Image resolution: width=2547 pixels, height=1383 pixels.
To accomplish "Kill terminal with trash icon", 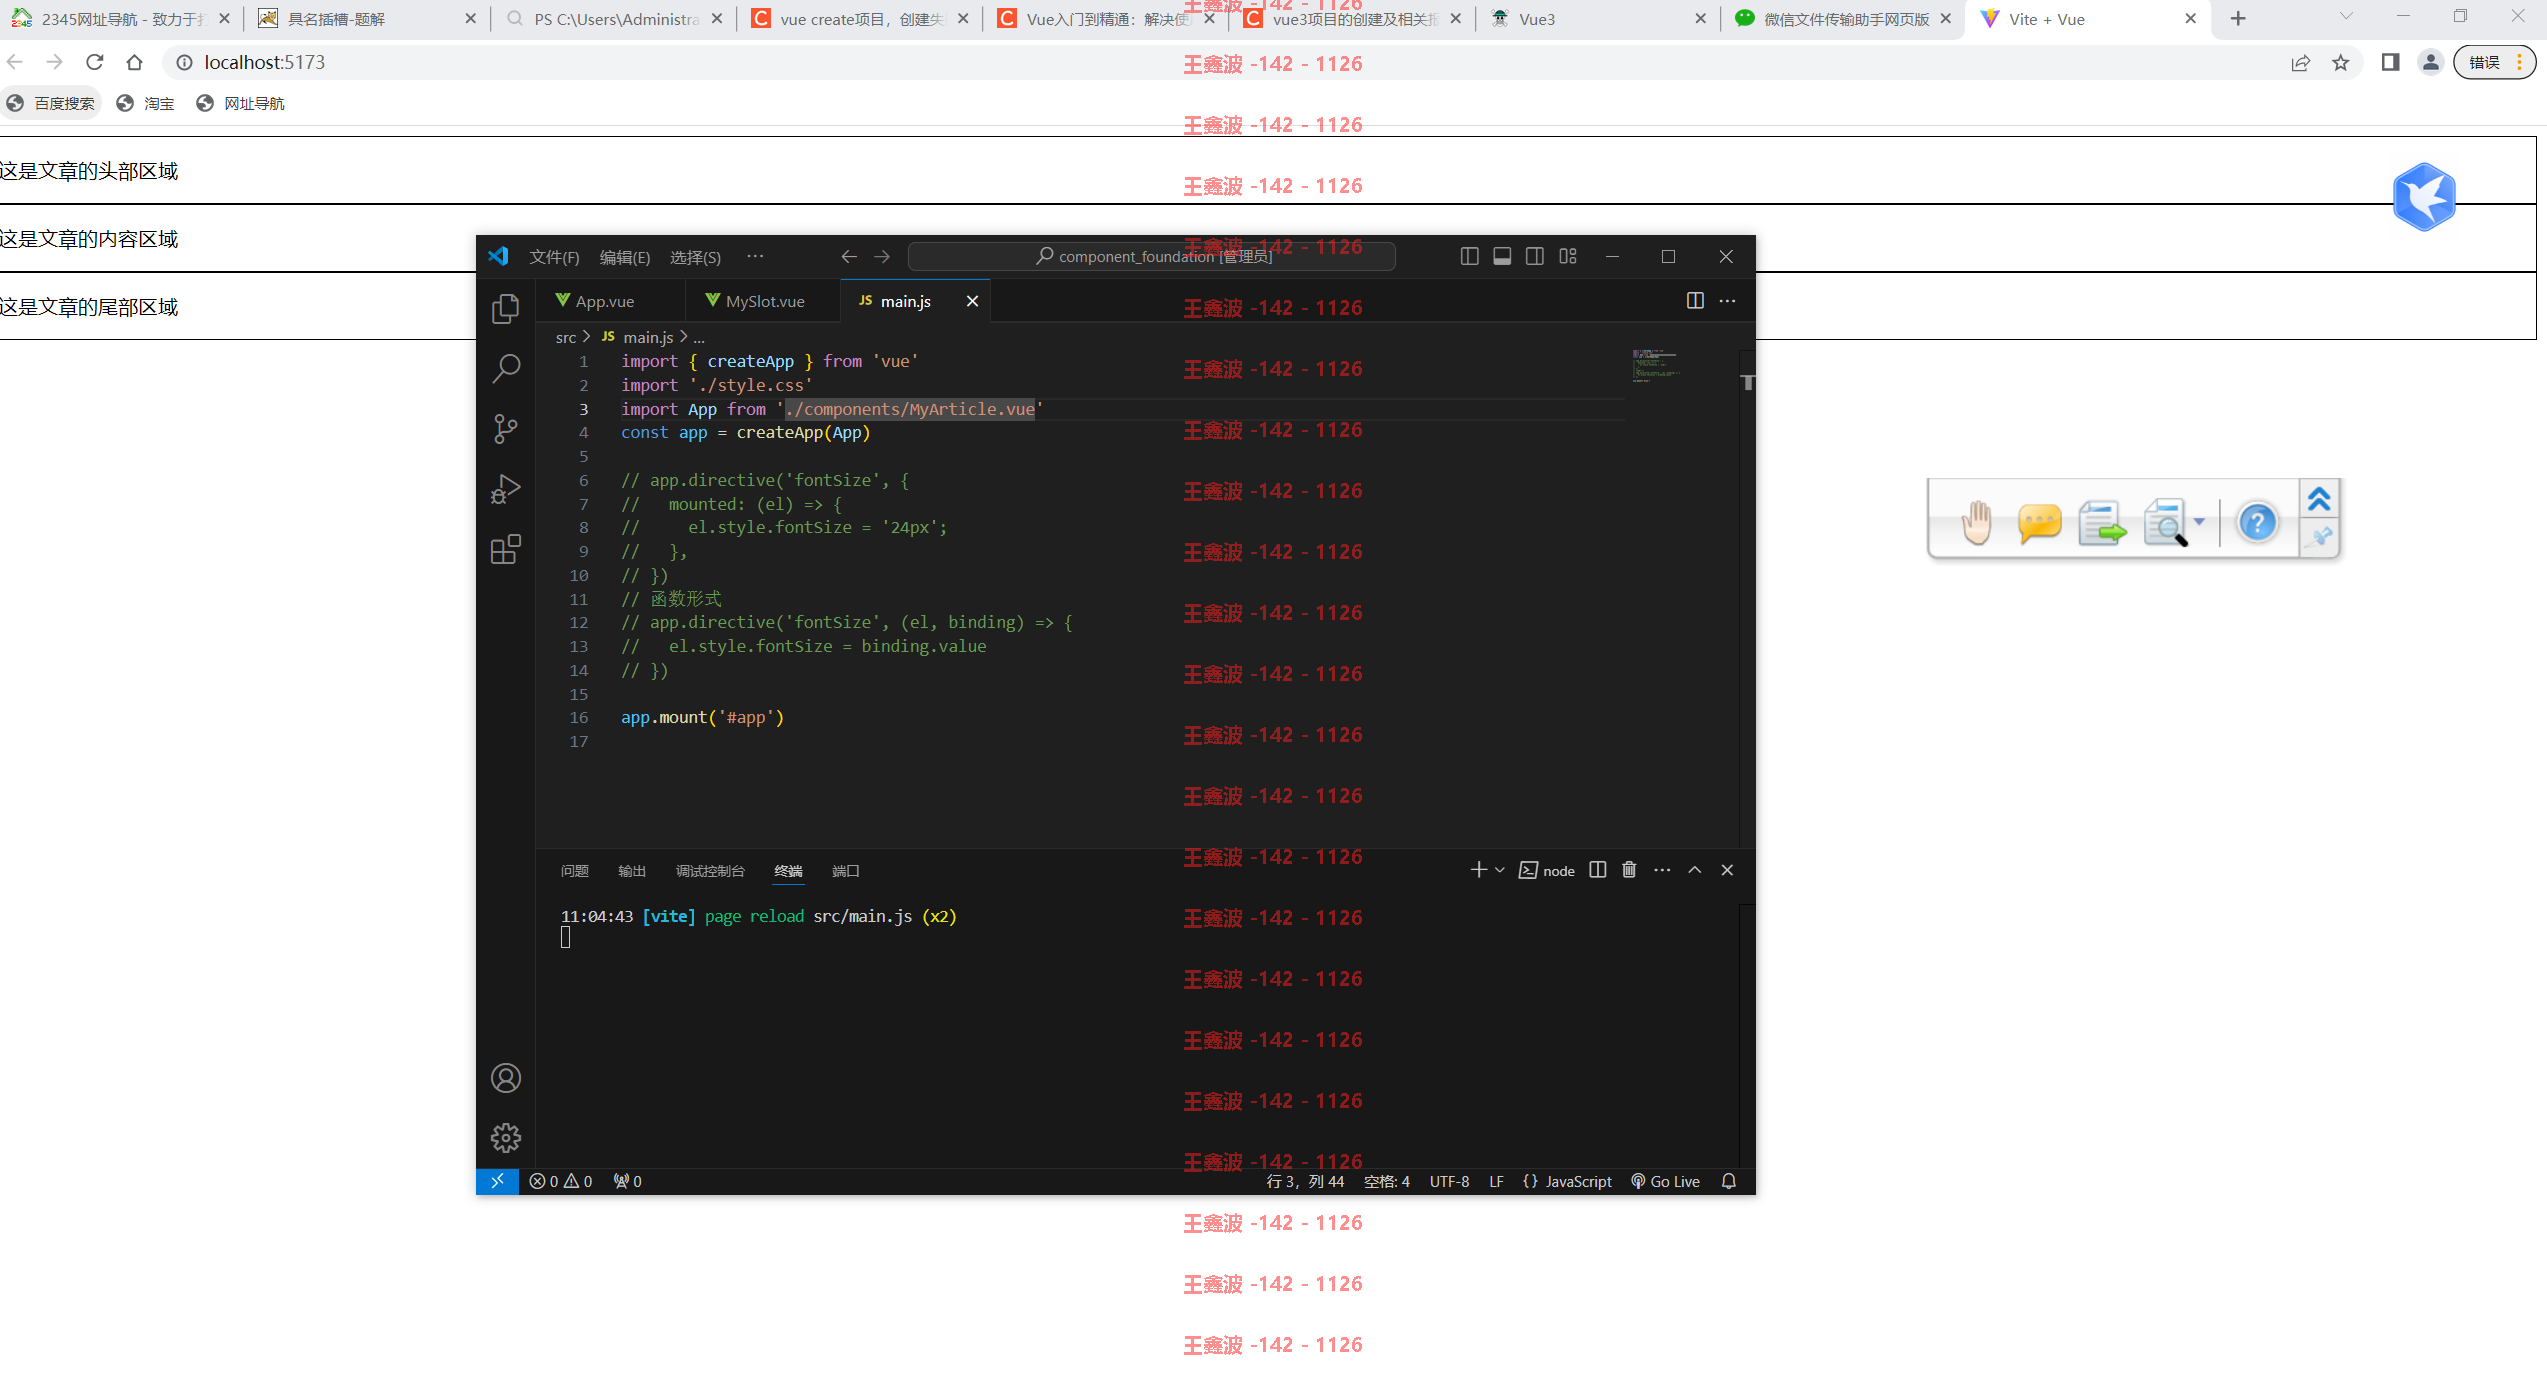I will click(x=1629, y=870).
